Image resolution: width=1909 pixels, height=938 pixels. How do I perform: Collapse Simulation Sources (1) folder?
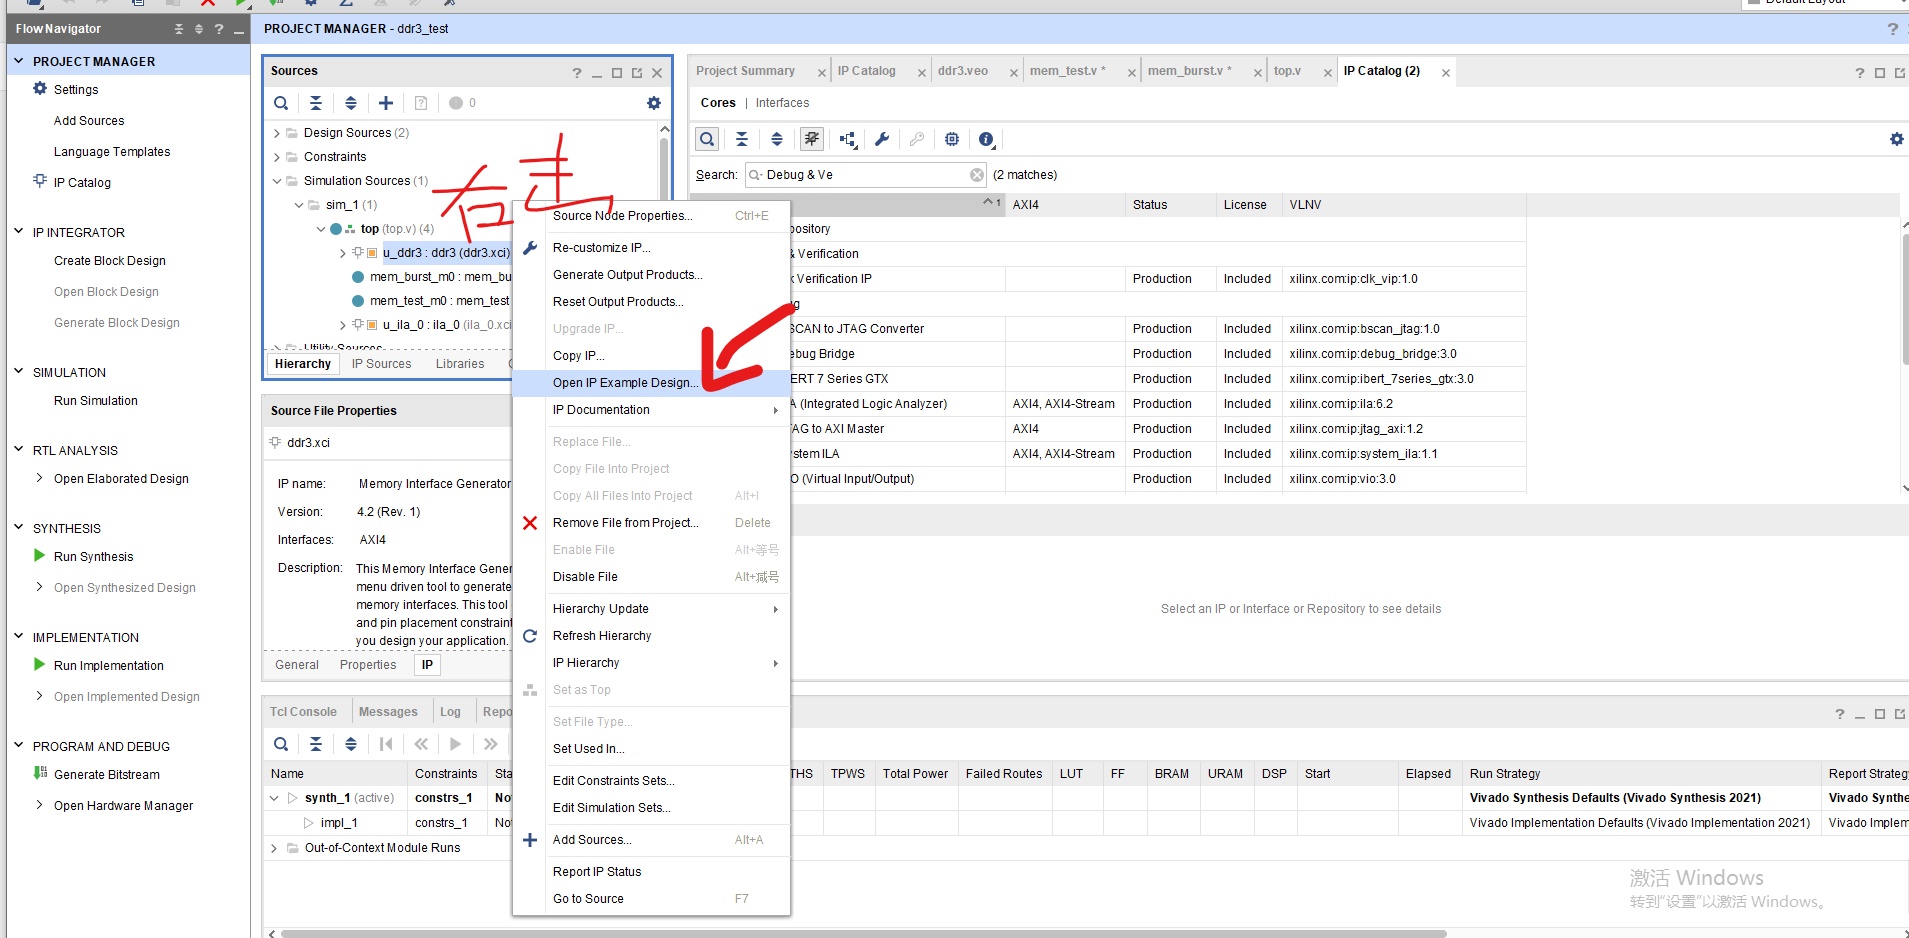(x=277, y=181)
